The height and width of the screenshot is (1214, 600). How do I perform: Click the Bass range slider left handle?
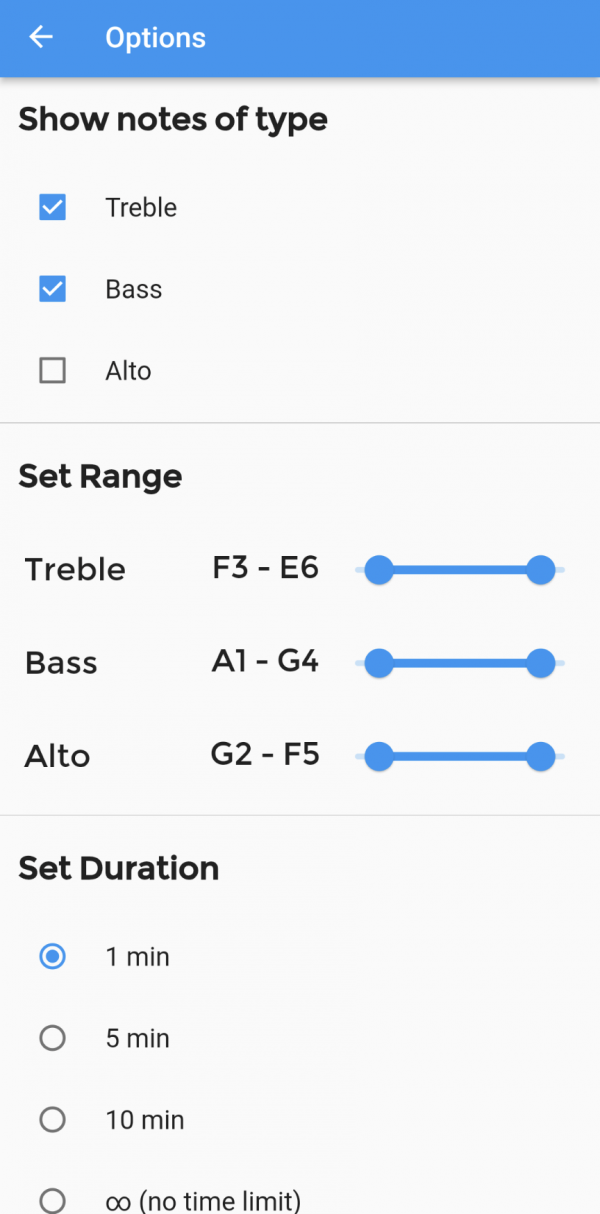point(378,663)
